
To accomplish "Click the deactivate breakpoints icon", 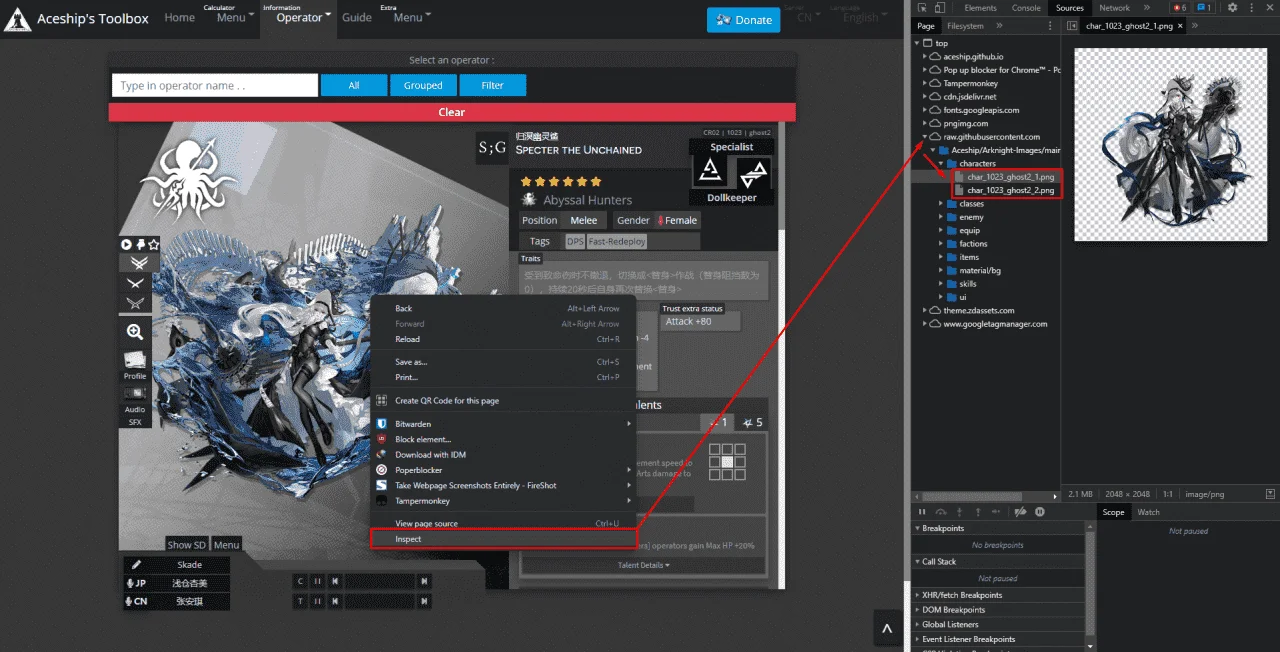I will click(1020, 512).
